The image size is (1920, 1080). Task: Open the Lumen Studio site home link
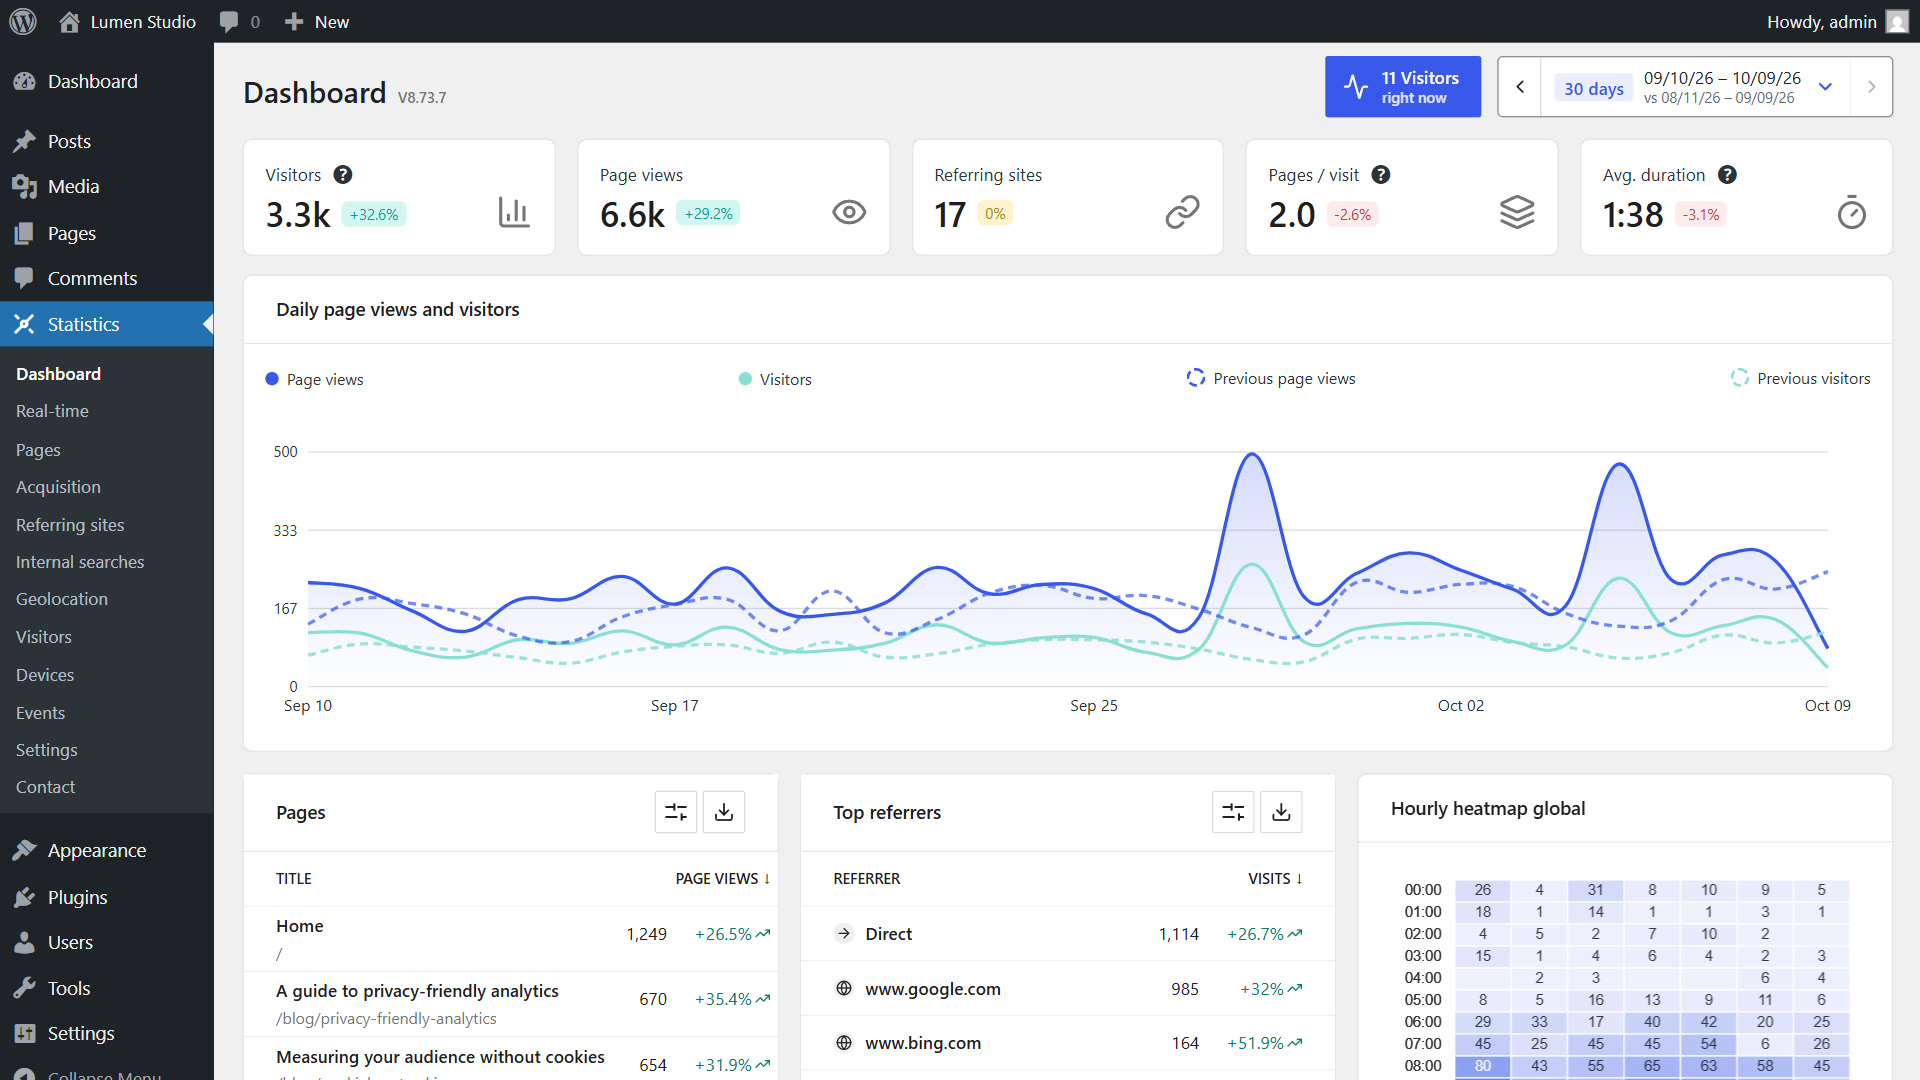pyautogui.click(x=127, y=21)
